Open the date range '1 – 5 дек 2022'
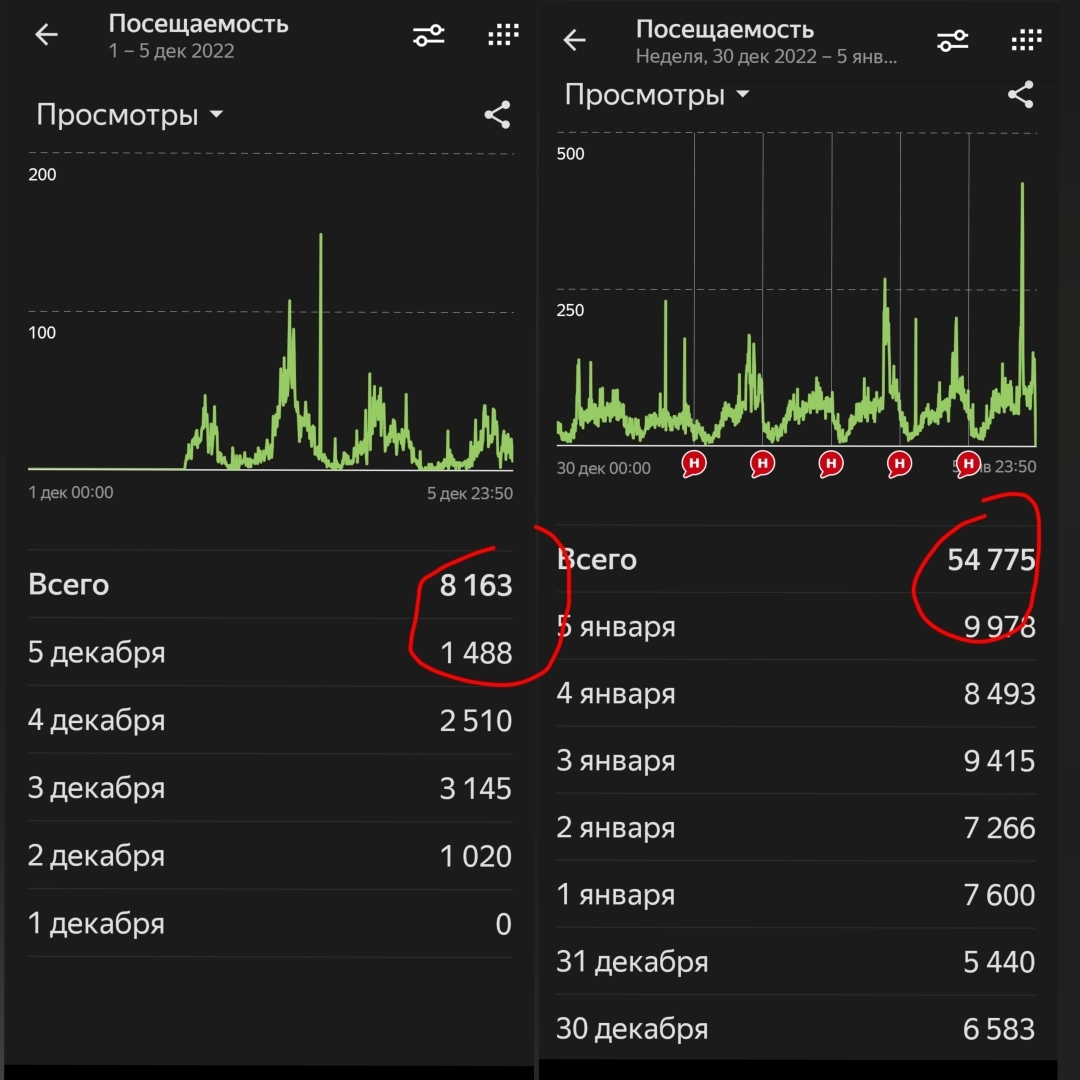Screen dimensions: 1080x1080 click(x=171, y=51)
